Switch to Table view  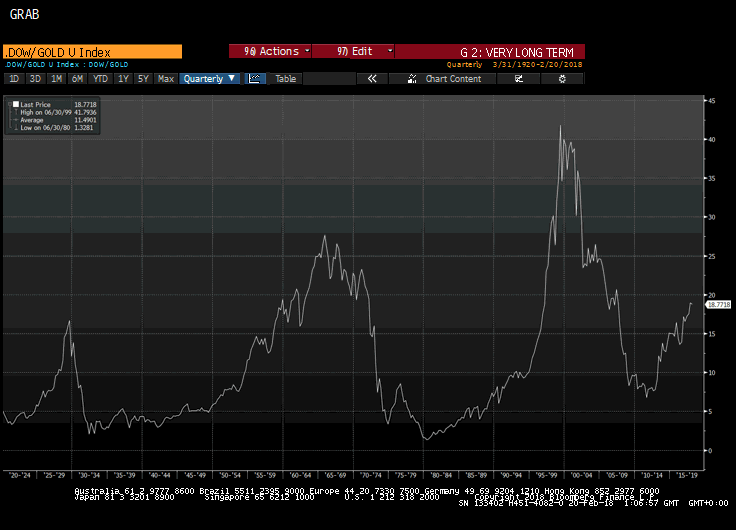285,79
